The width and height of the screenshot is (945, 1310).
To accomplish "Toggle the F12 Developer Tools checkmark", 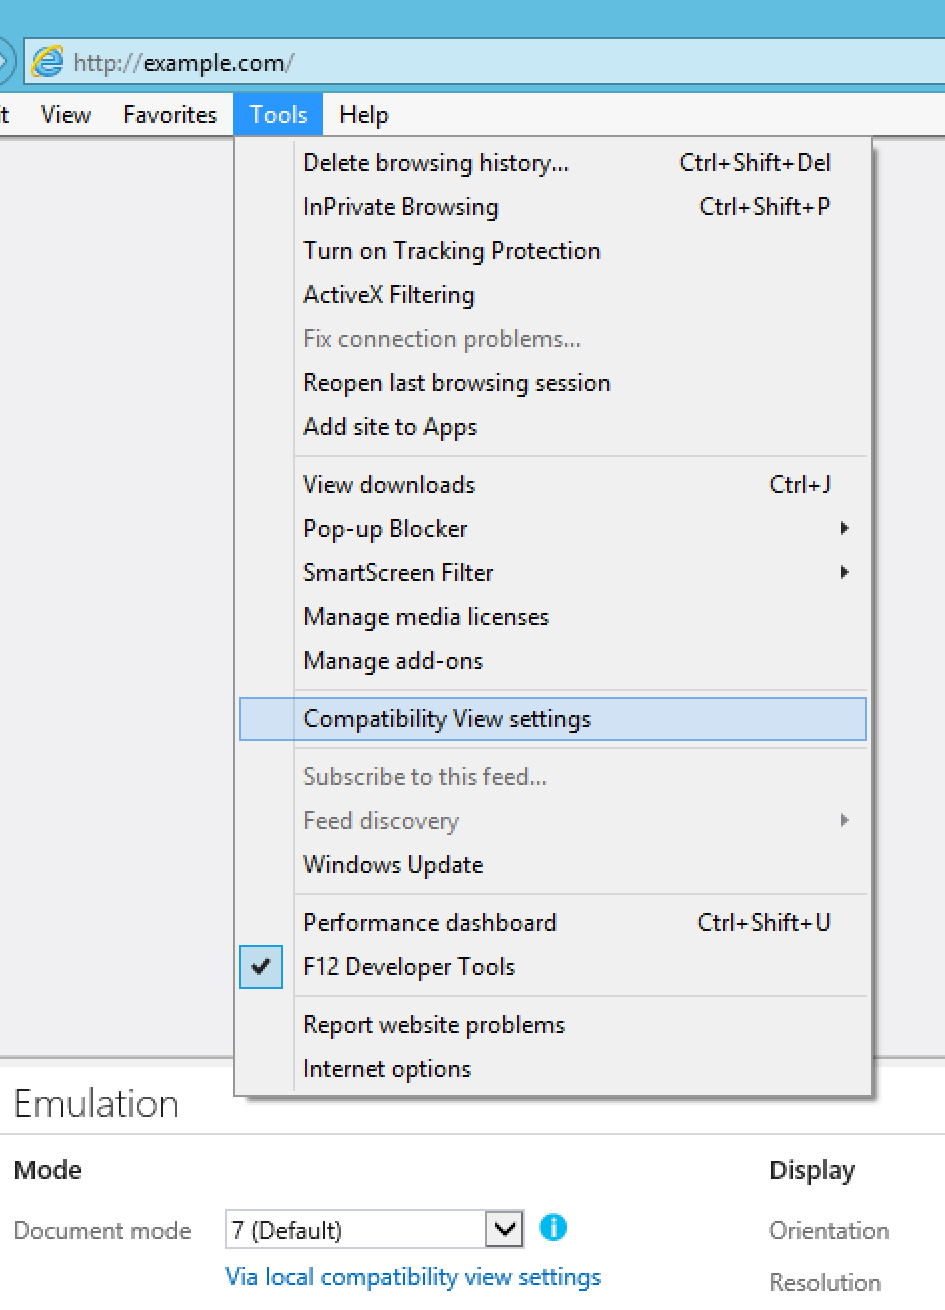I will point(260,967).
